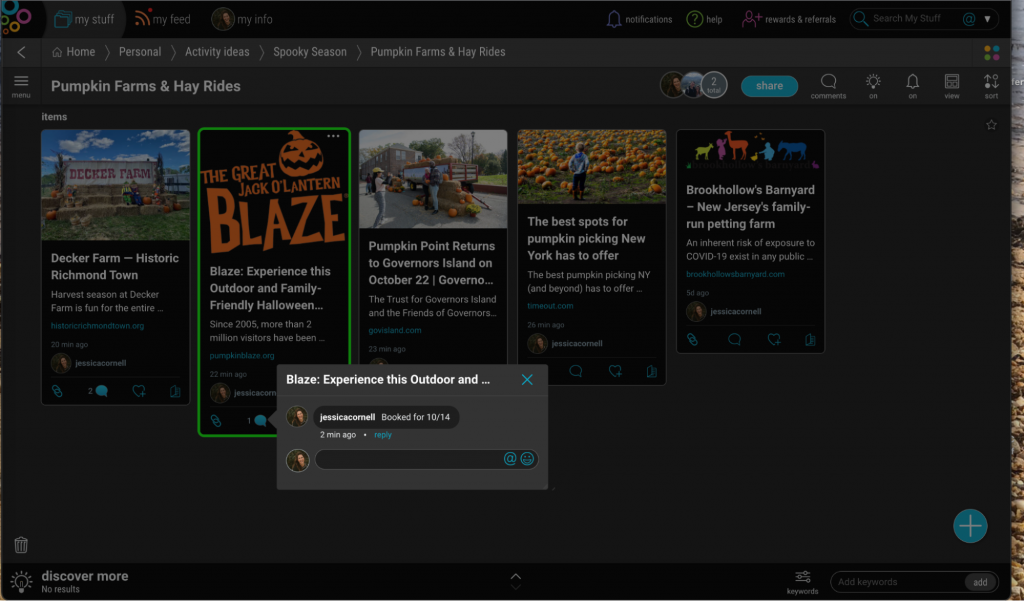This screenshot has height=601, width=1024.
Task: Click the add item plus button
Action: point(970,526)
